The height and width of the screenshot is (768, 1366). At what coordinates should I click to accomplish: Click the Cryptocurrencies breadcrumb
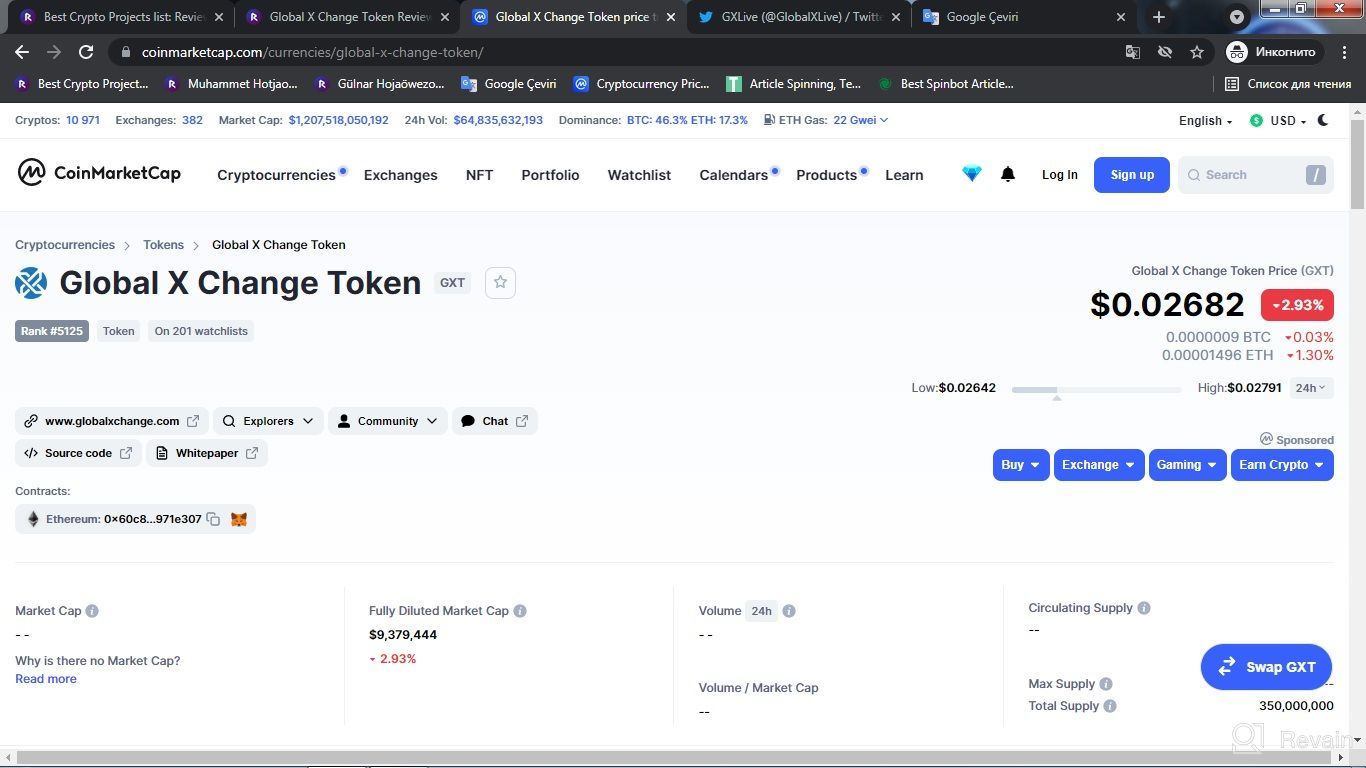[x=65, y=245]
